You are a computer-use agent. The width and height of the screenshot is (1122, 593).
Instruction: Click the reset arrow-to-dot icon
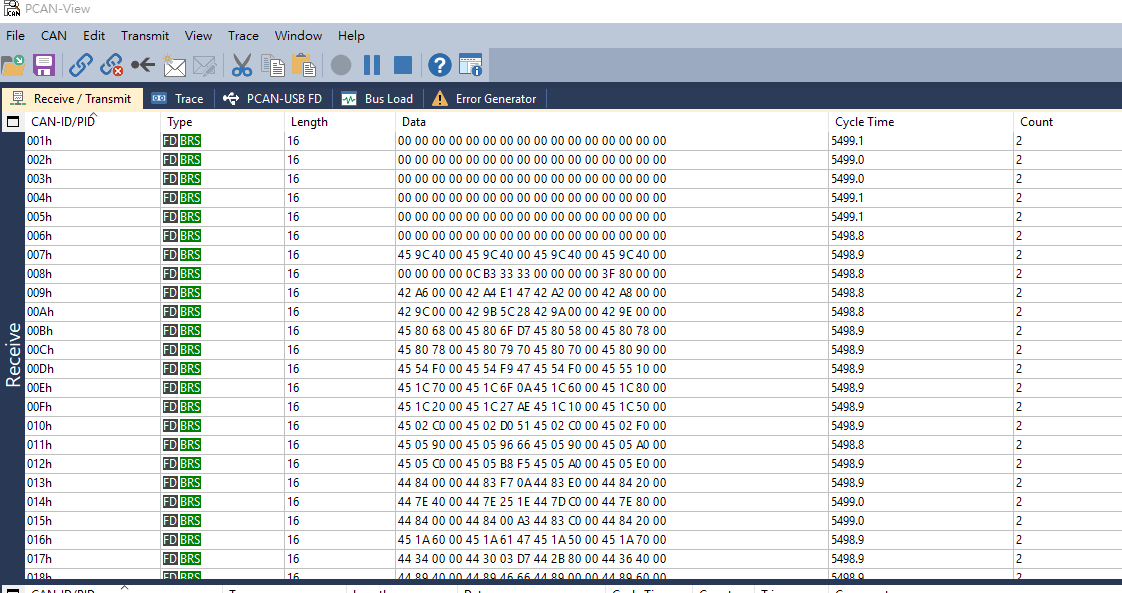click(142, 65)
